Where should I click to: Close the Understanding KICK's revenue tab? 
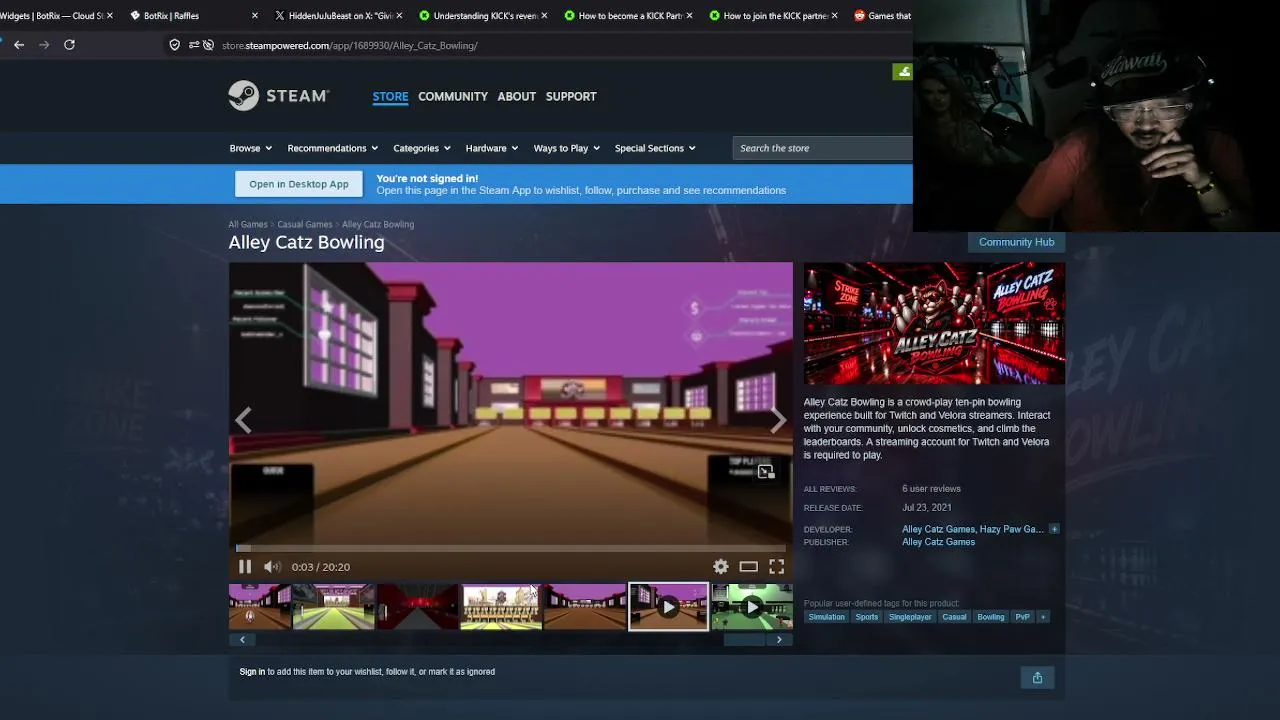[545, 16]
